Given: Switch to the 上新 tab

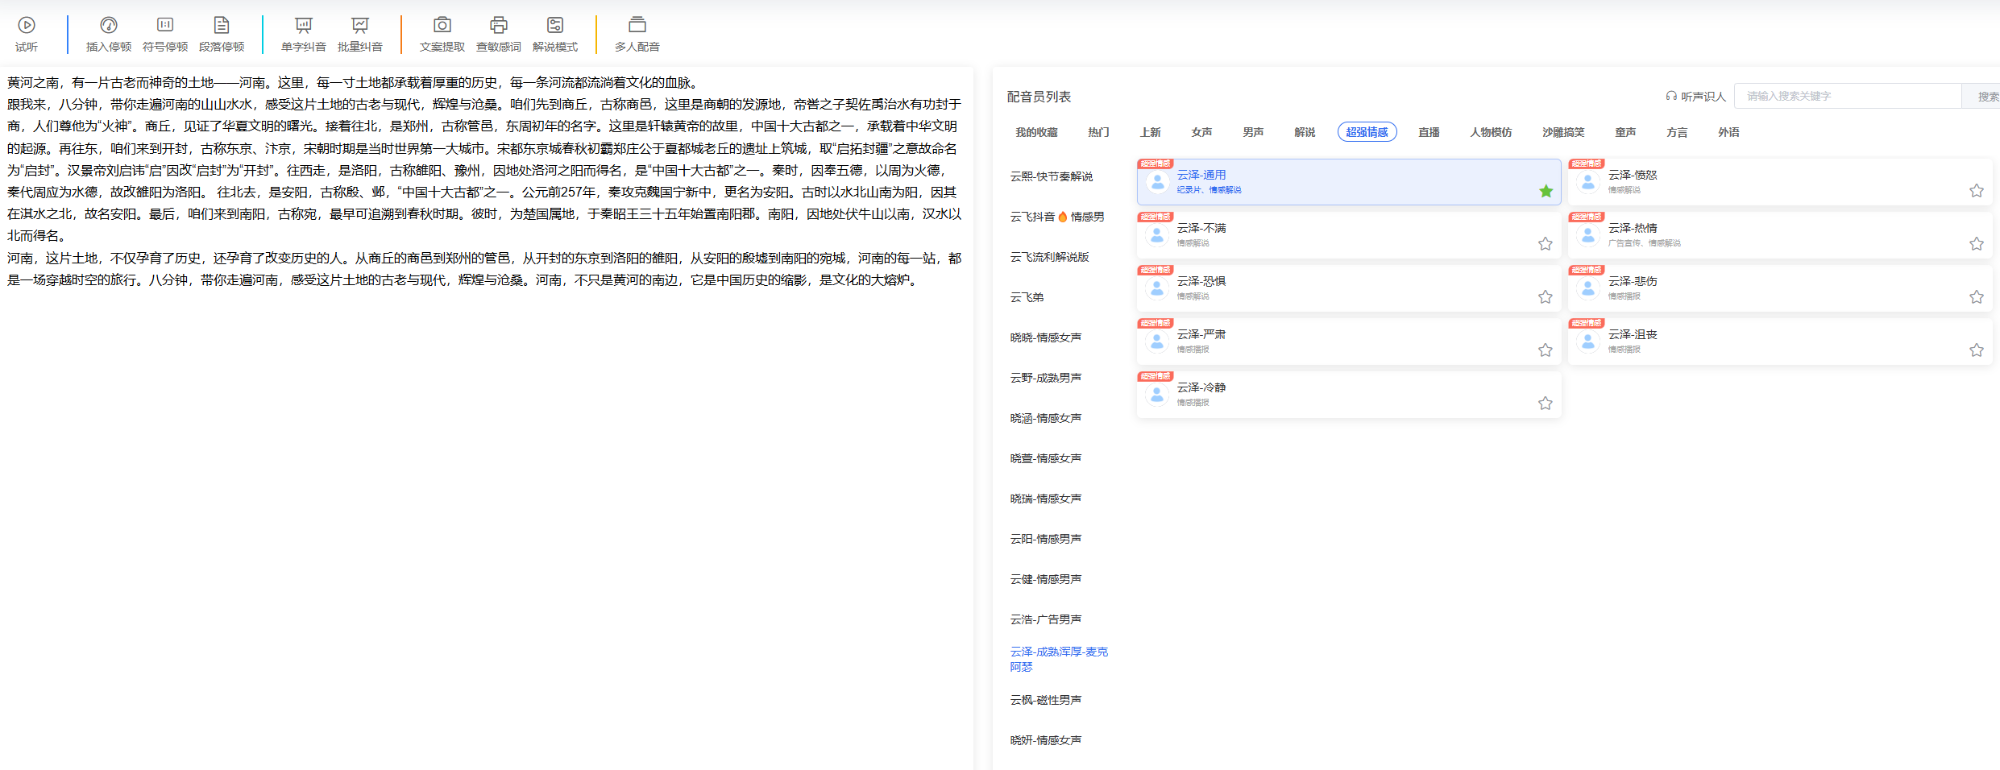Looking at the screenshot, I should (1150, 132).
